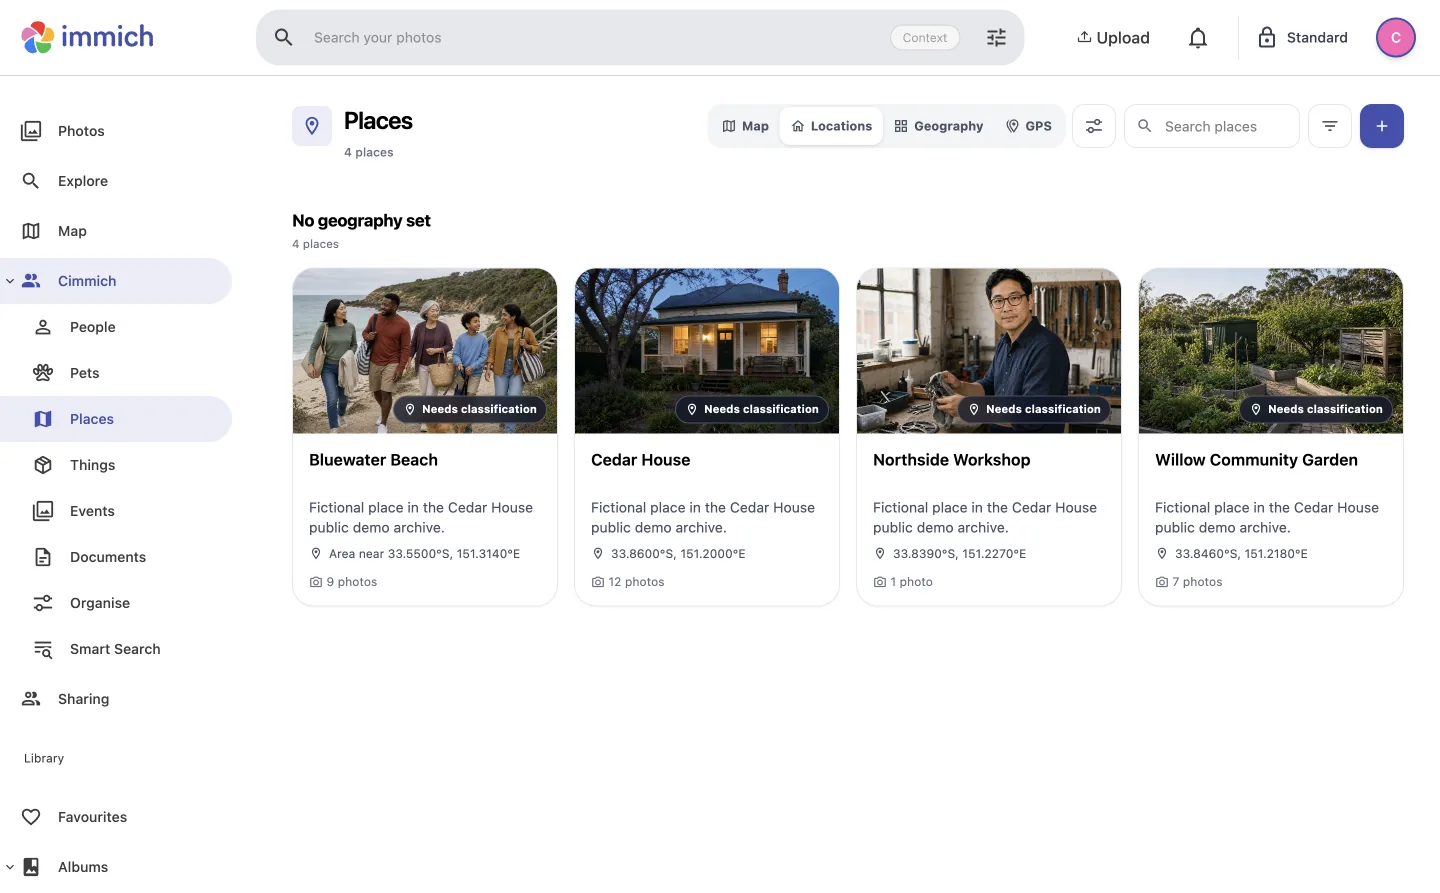Toggle the Context search mode chip
The height and width of the screenshot is (893, 1440).
(x=925, y=38)
